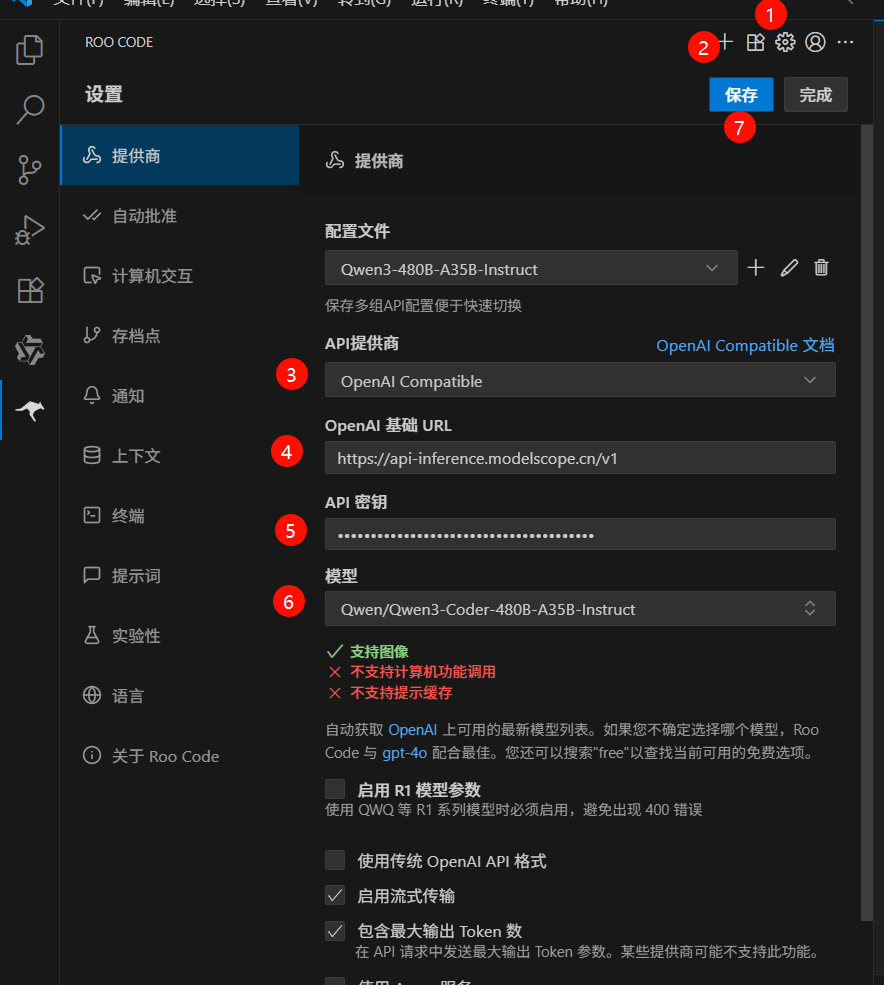The width and height of the screenshot is (884, 985).
Task: Open the Search icon in activity bar
Action: pos(29,109)
